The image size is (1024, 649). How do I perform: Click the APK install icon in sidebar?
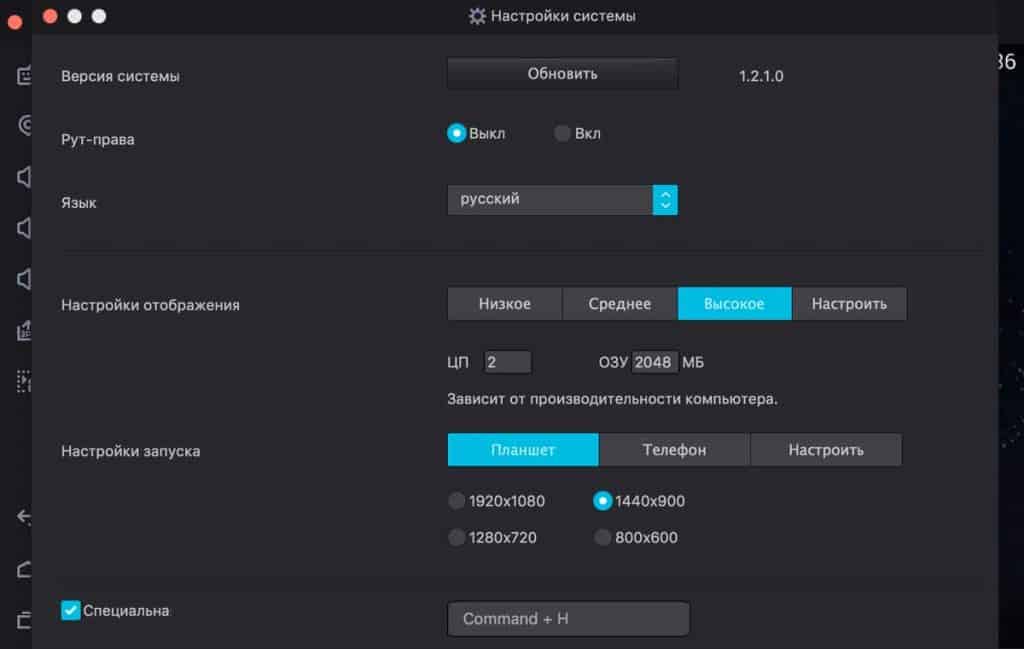24,330
